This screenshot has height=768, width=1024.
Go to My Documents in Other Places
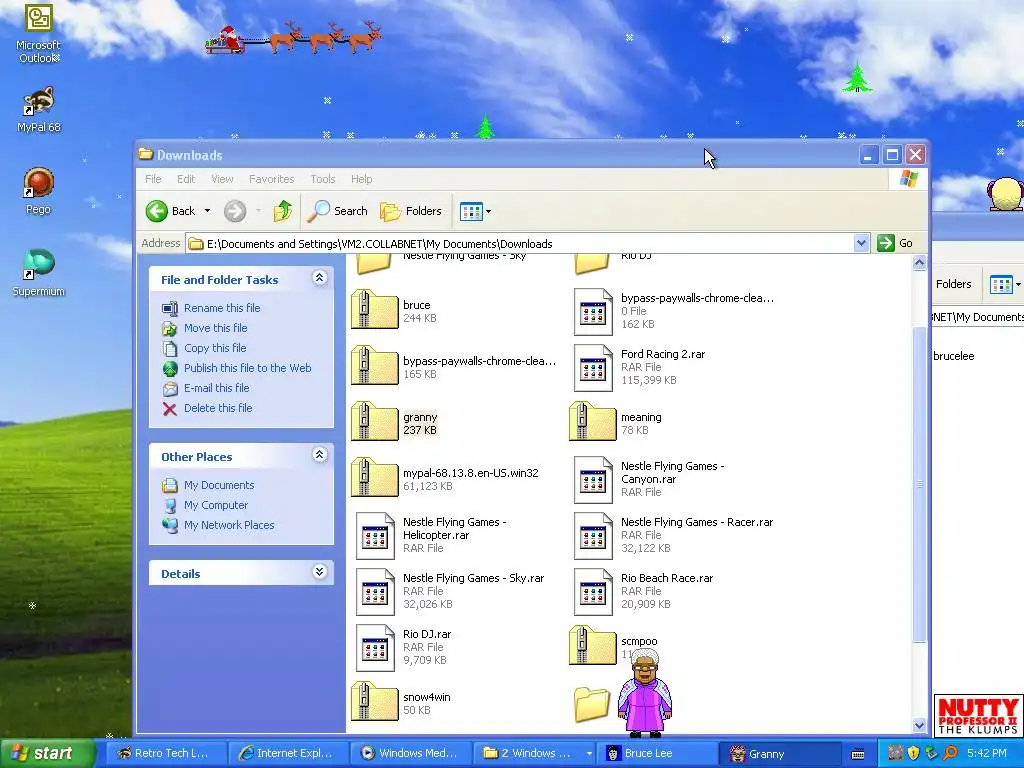coord(219,485)
